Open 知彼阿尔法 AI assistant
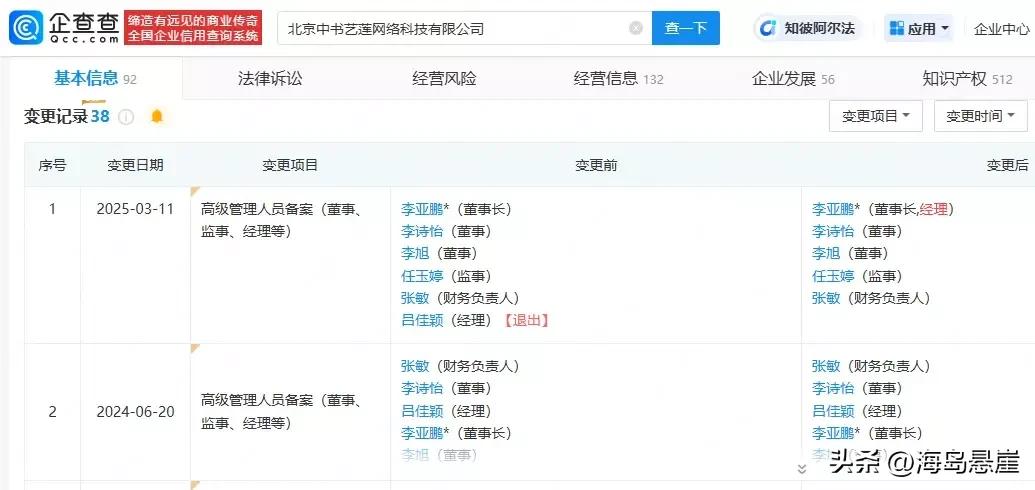This screenshot has width=1035, height=490. (807, 28)
